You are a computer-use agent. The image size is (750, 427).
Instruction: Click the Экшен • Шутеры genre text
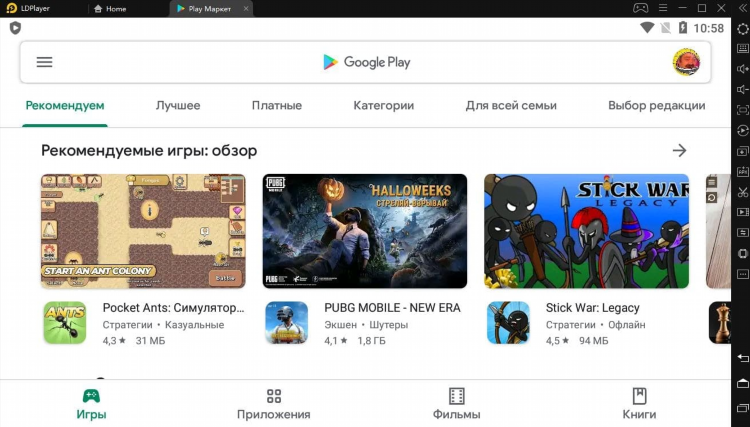tap(366, 325)
